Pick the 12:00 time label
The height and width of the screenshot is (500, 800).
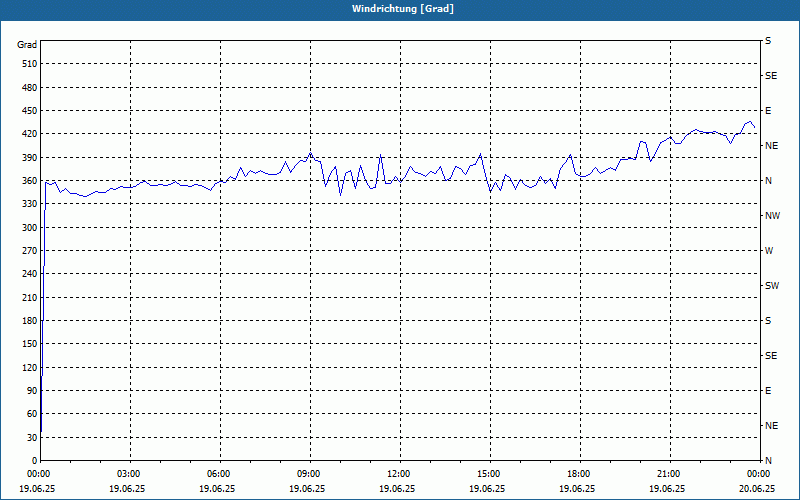397,474
